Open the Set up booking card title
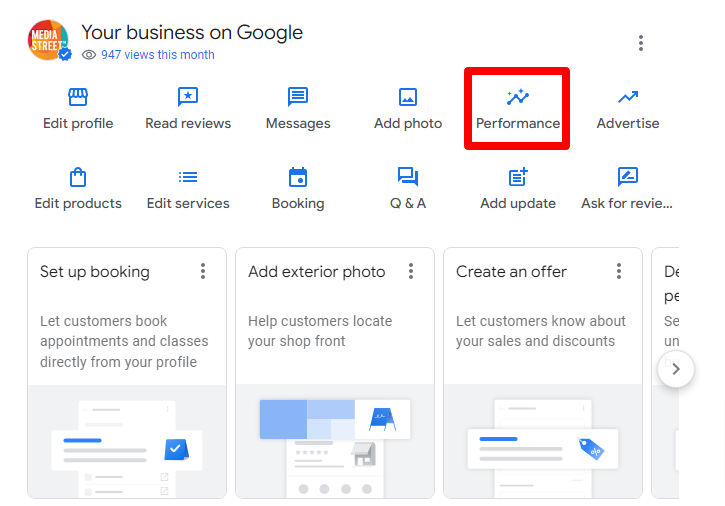 tap(95, 272)
